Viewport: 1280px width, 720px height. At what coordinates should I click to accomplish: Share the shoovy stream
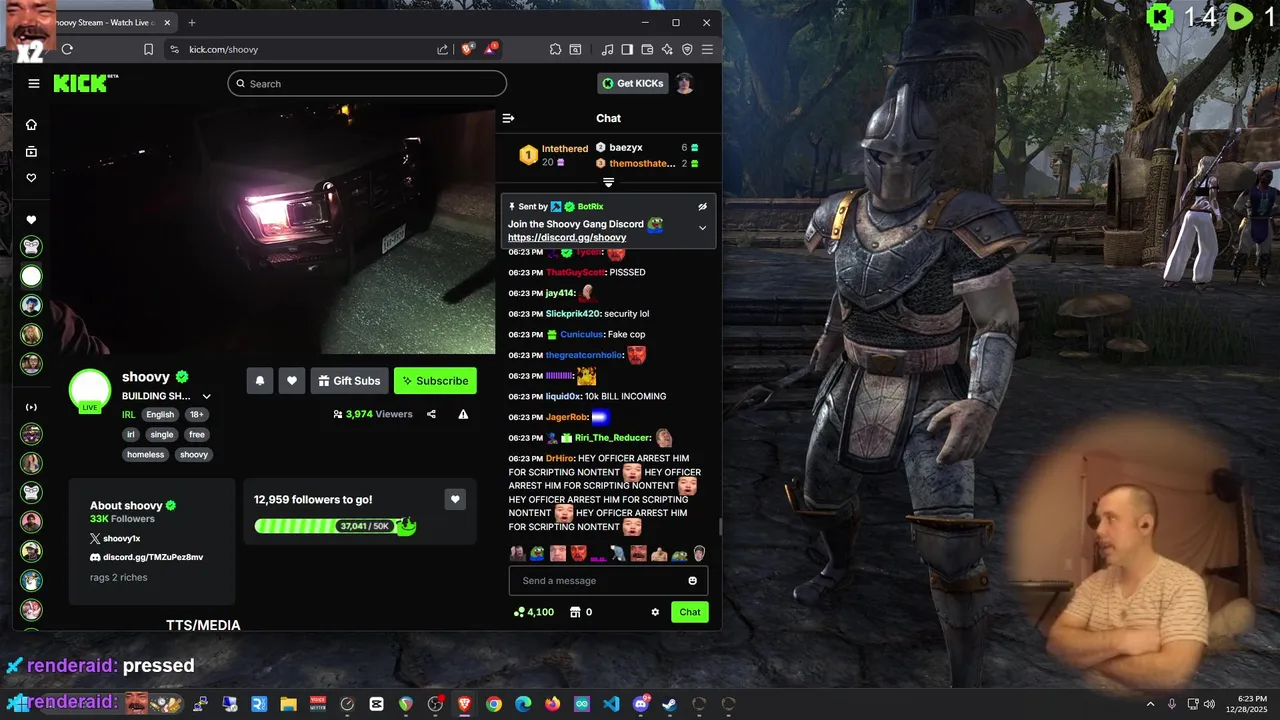point(431,414)
